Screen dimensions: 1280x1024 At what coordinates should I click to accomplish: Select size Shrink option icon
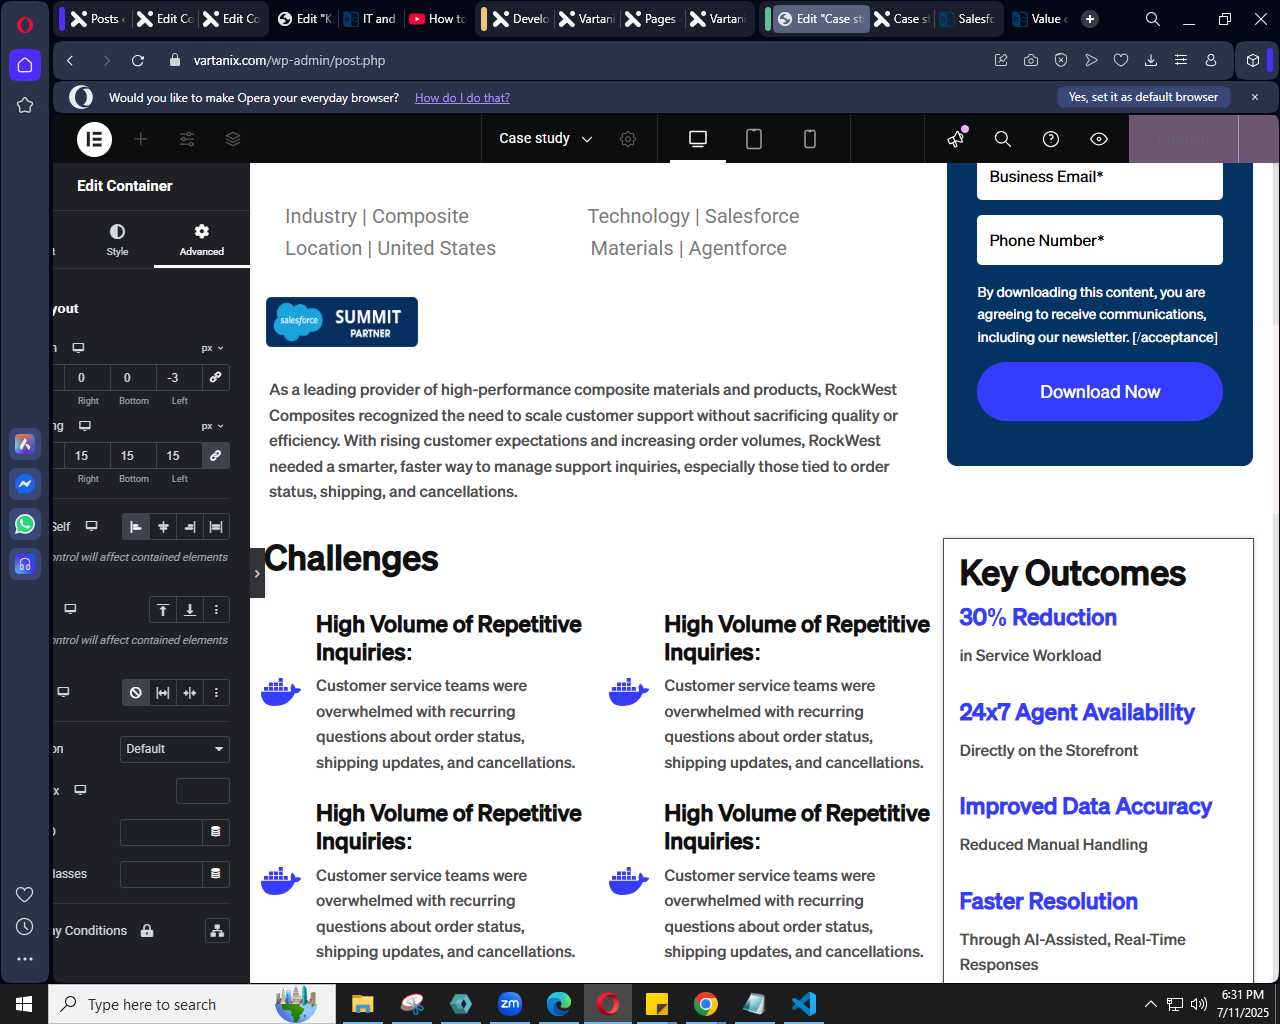(x=190, y=692)
